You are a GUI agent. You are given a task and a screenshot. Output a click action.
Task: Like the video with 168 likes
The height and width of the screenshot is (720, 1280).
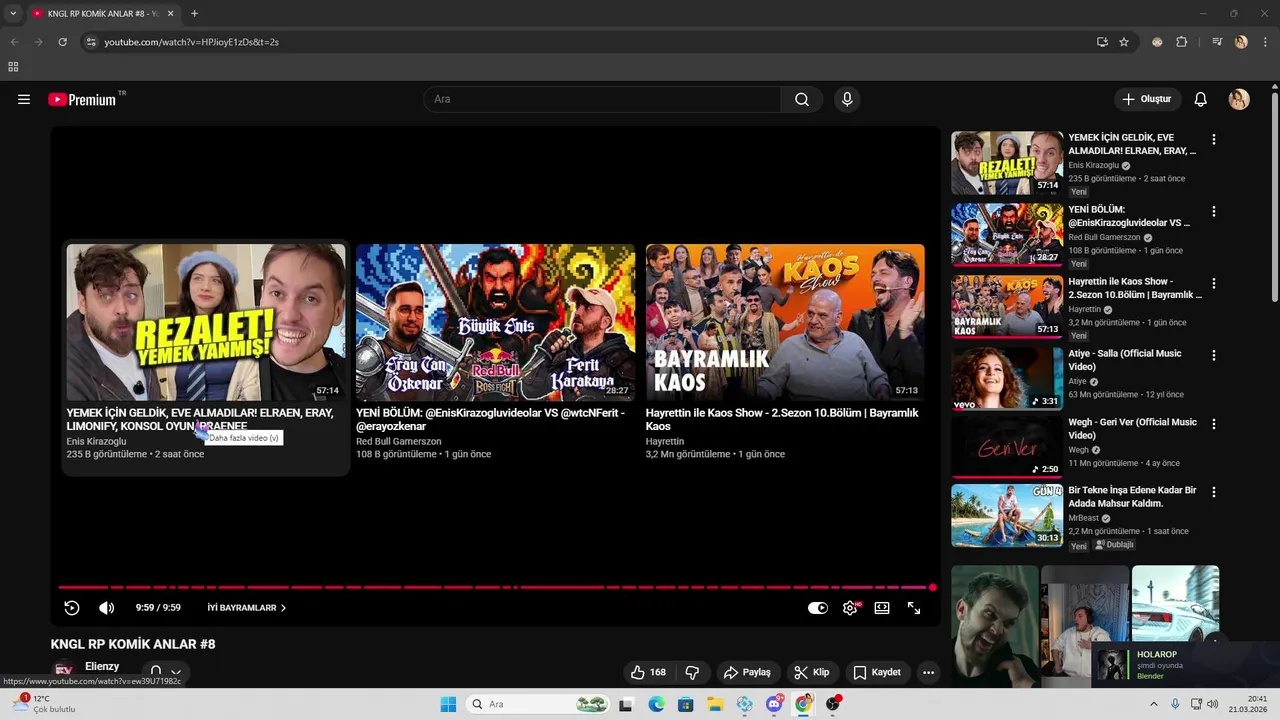647,672
